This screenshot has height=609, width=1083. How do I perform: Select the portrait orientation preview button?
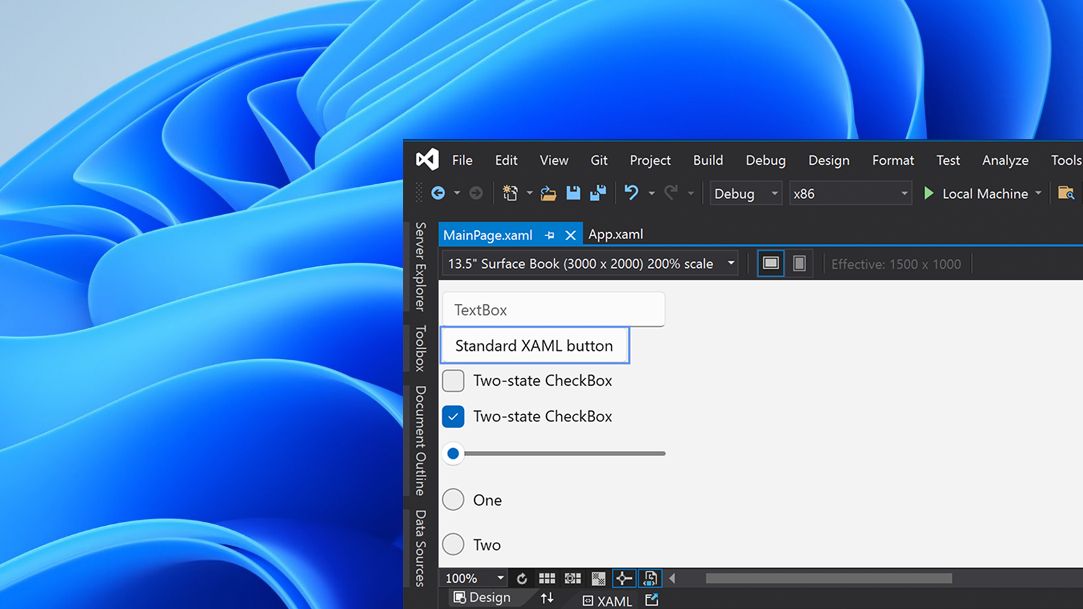pyautogui.click(x=799, y=262)
